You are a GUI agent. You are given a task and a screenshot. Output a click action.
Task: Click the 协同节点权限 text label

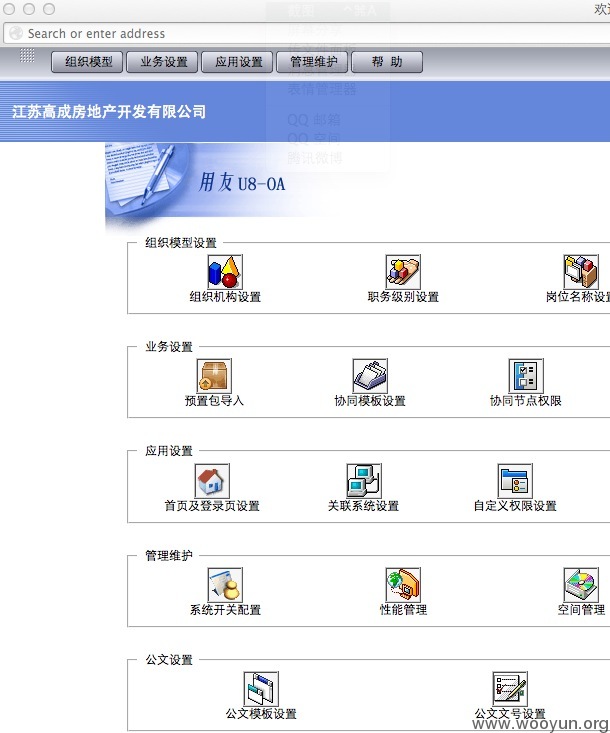click(x=526, y=401)
